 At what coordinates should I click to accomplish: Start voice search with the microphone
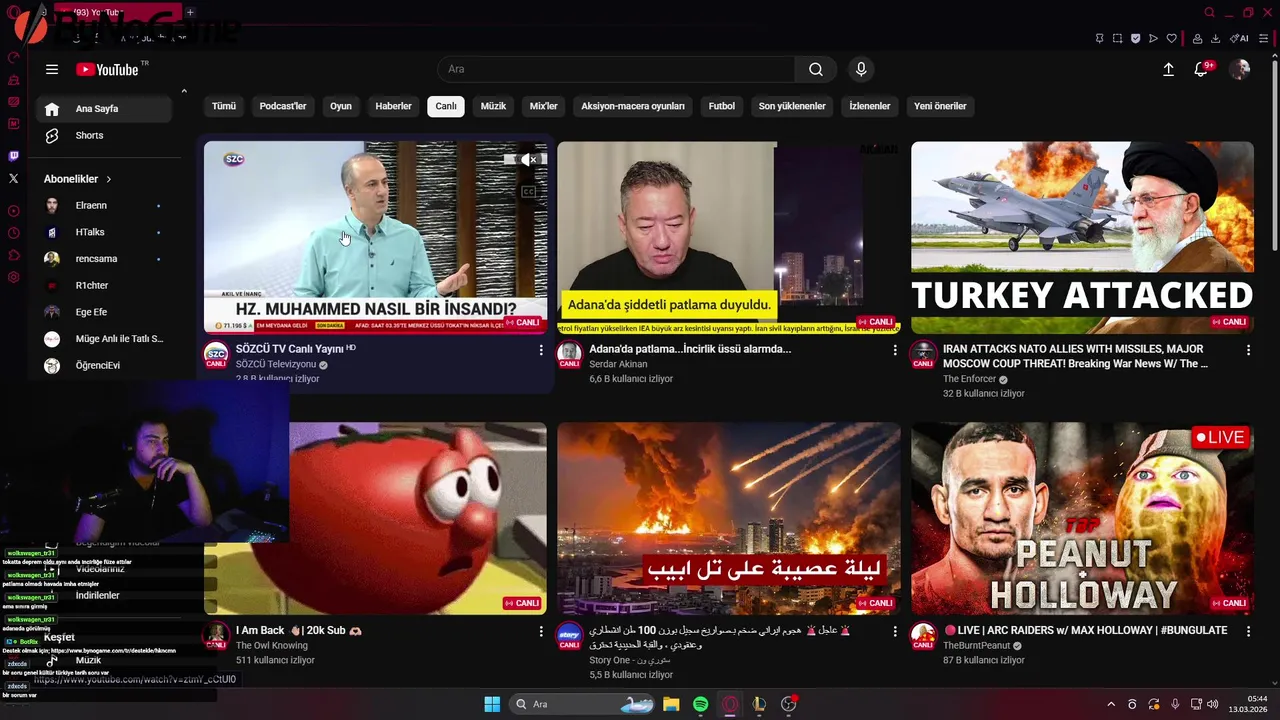[861, 69]
